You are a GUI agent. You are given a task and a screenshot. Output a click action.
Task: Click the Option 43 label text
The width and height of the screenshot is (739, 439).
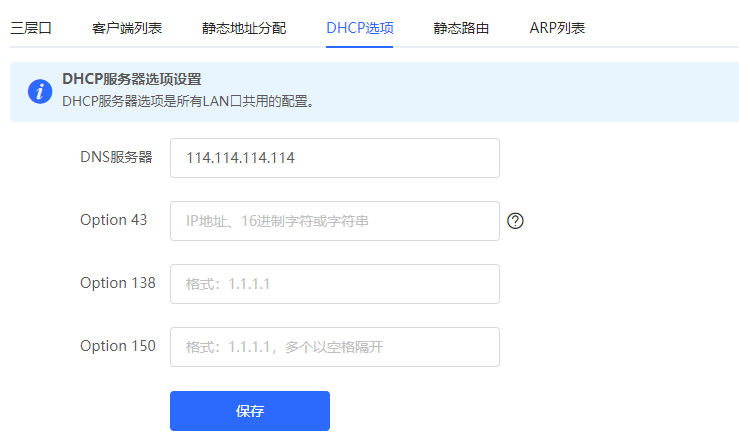tap(113, 220)
